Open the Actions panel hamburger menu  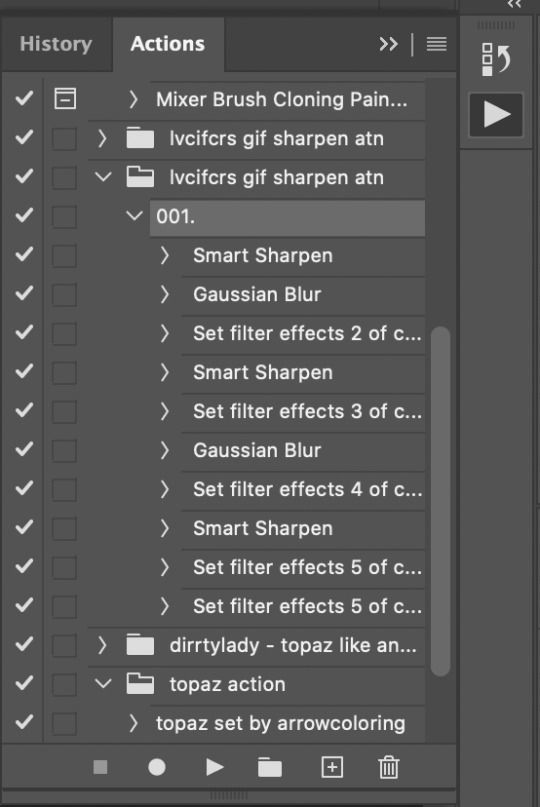(x=437, y=44)
